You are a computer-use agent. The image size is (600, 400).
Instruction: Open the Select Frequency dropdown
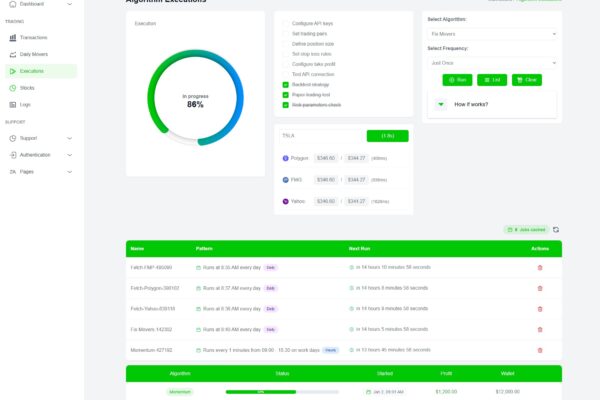pos(491,62)
